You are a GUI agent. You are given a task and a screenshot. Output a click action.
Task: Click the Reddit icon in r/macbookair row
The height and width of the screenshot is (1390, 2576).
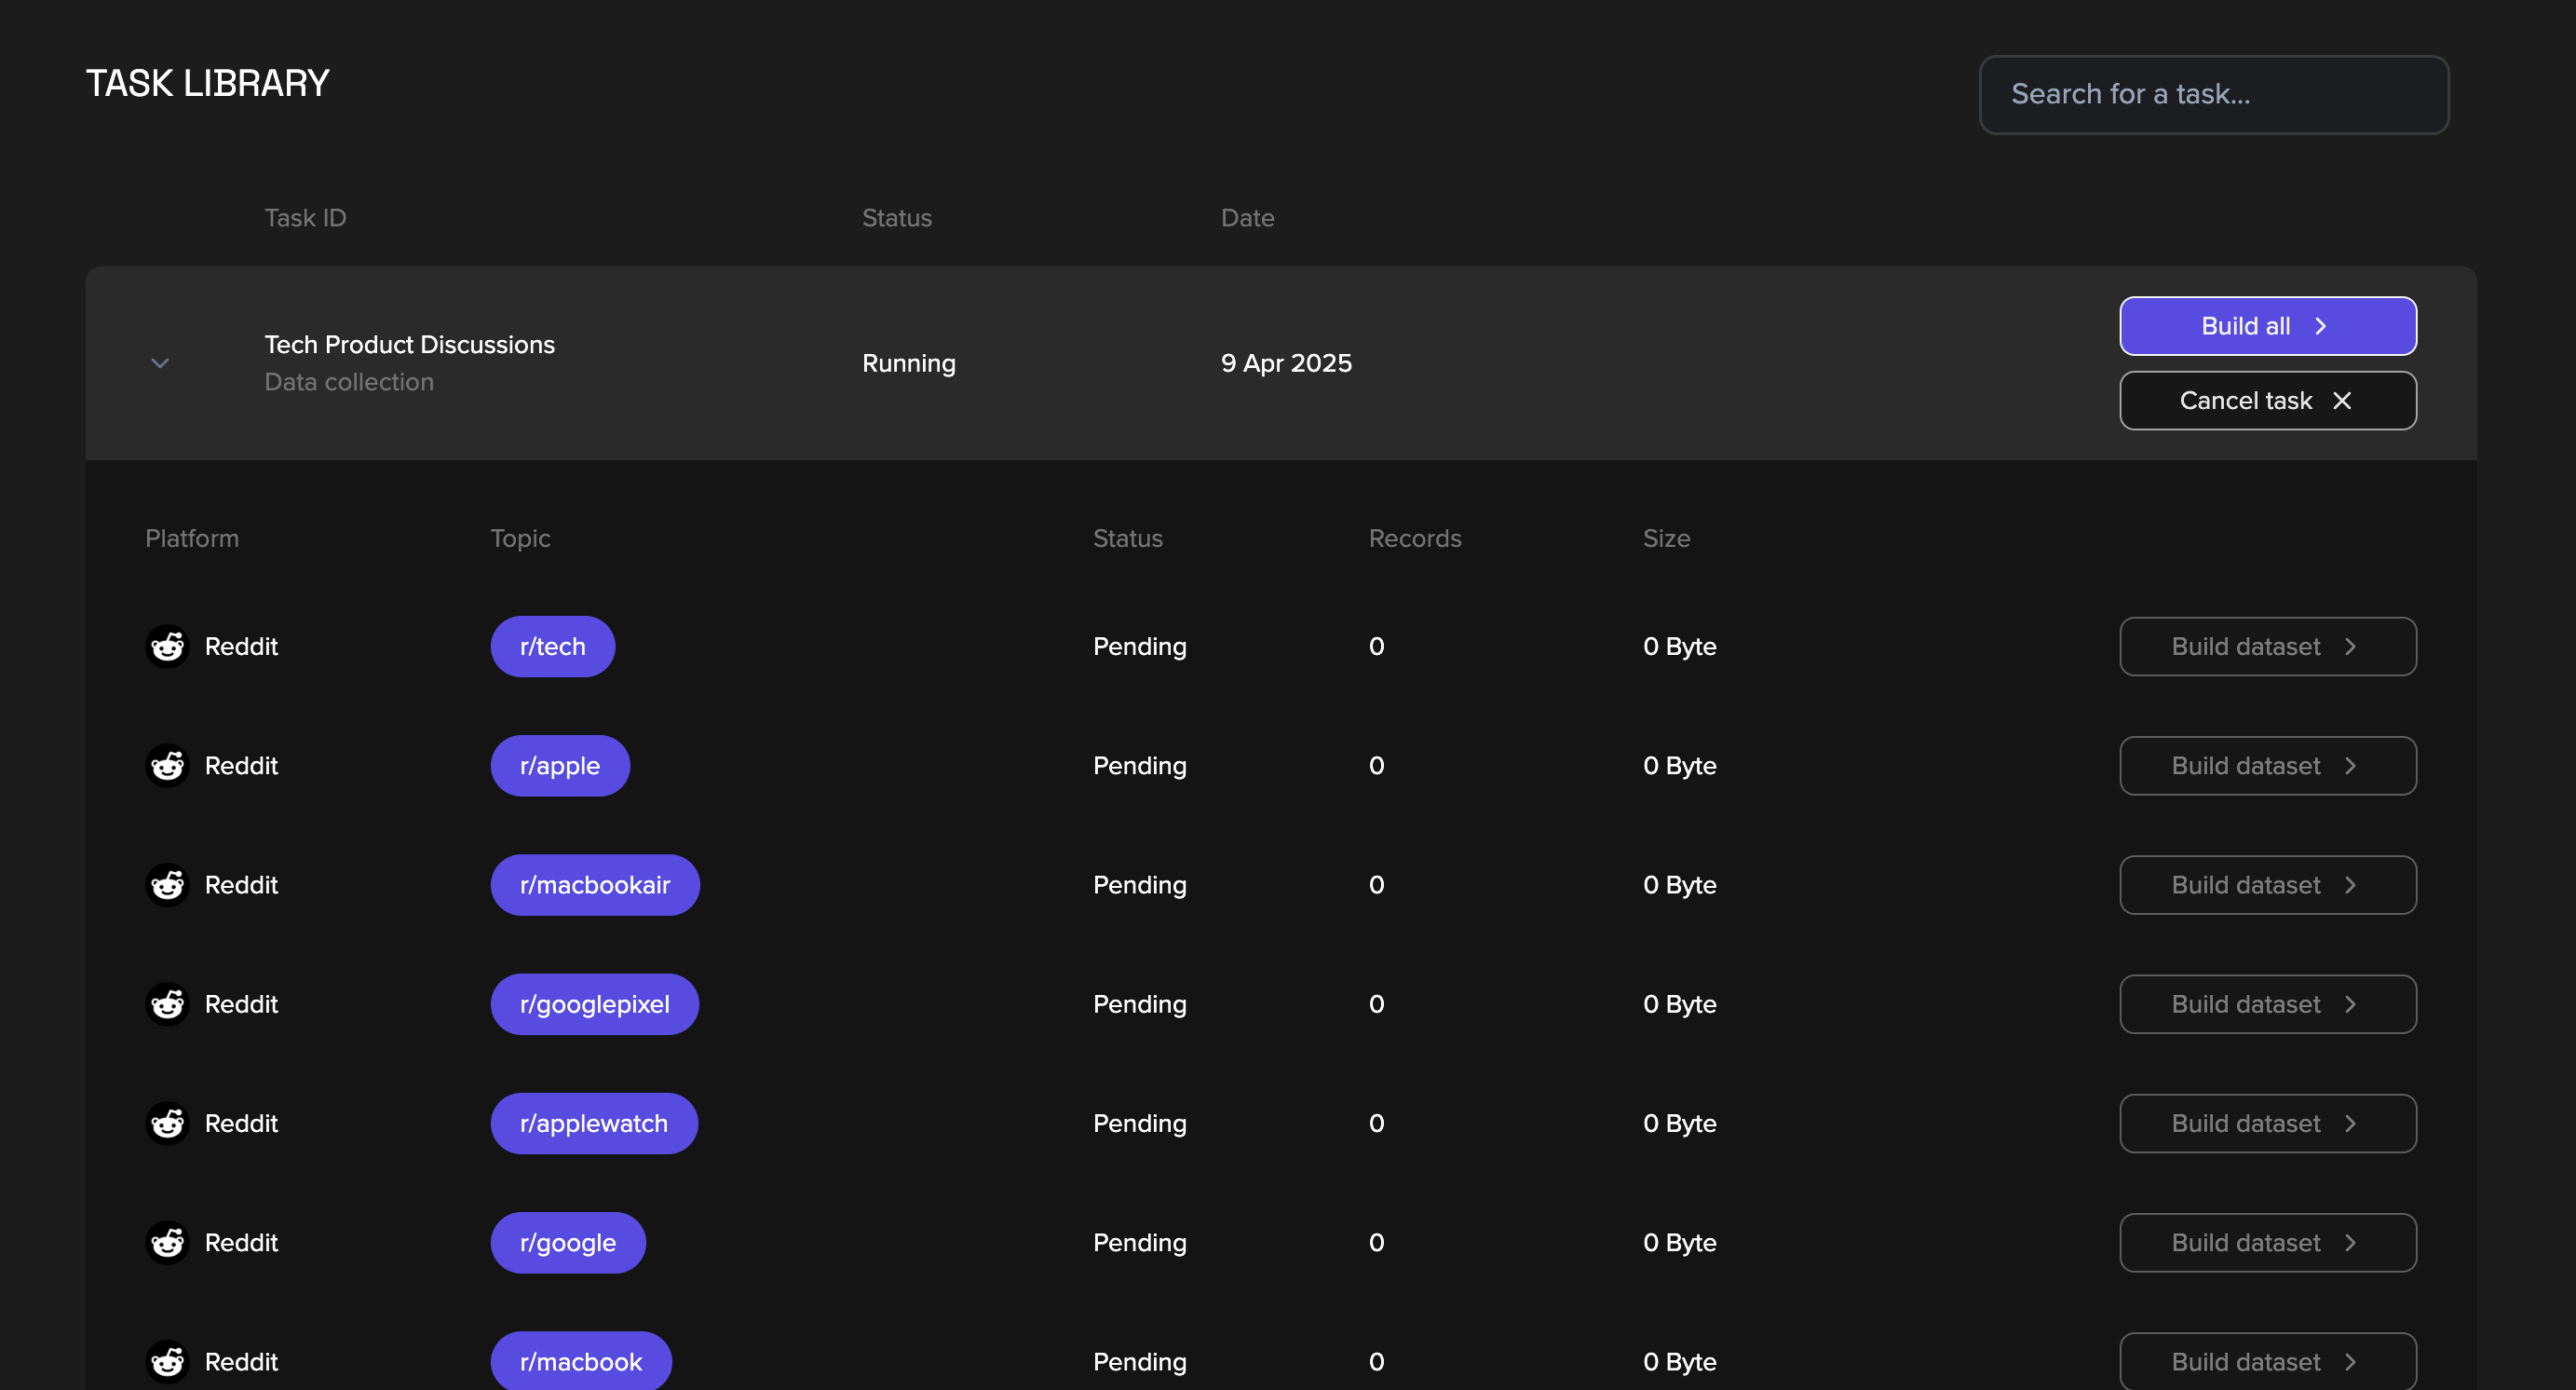(168, 885)
